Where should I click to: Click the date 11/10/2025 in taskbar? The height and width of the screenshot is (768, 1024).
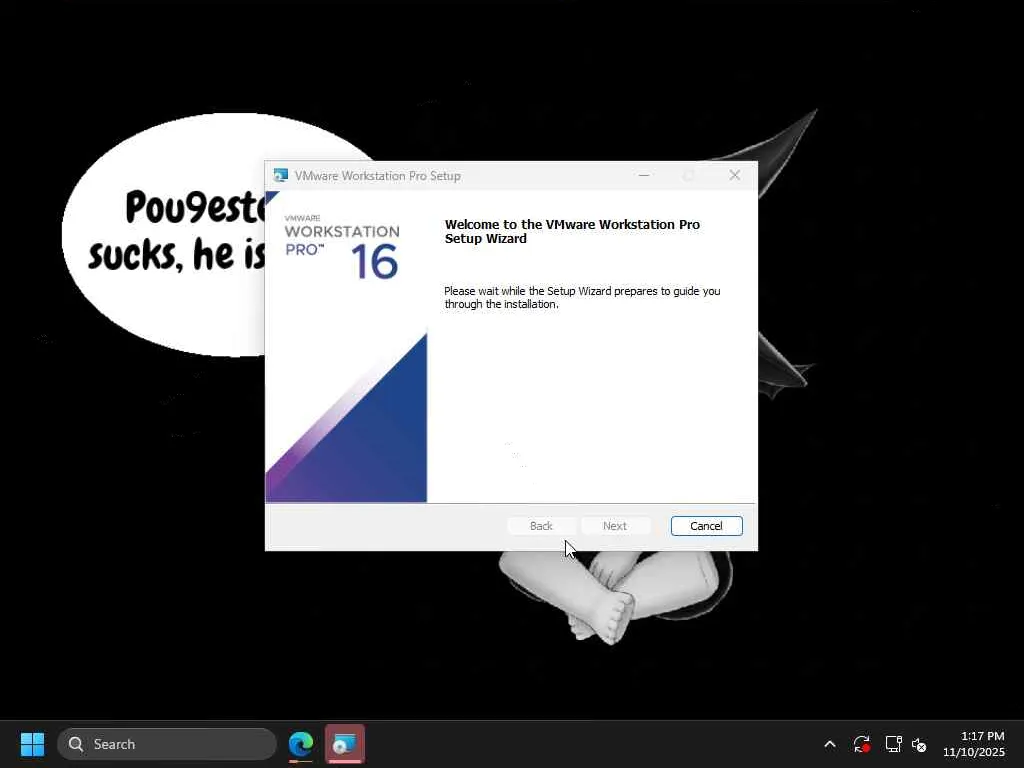click(974, 752)
